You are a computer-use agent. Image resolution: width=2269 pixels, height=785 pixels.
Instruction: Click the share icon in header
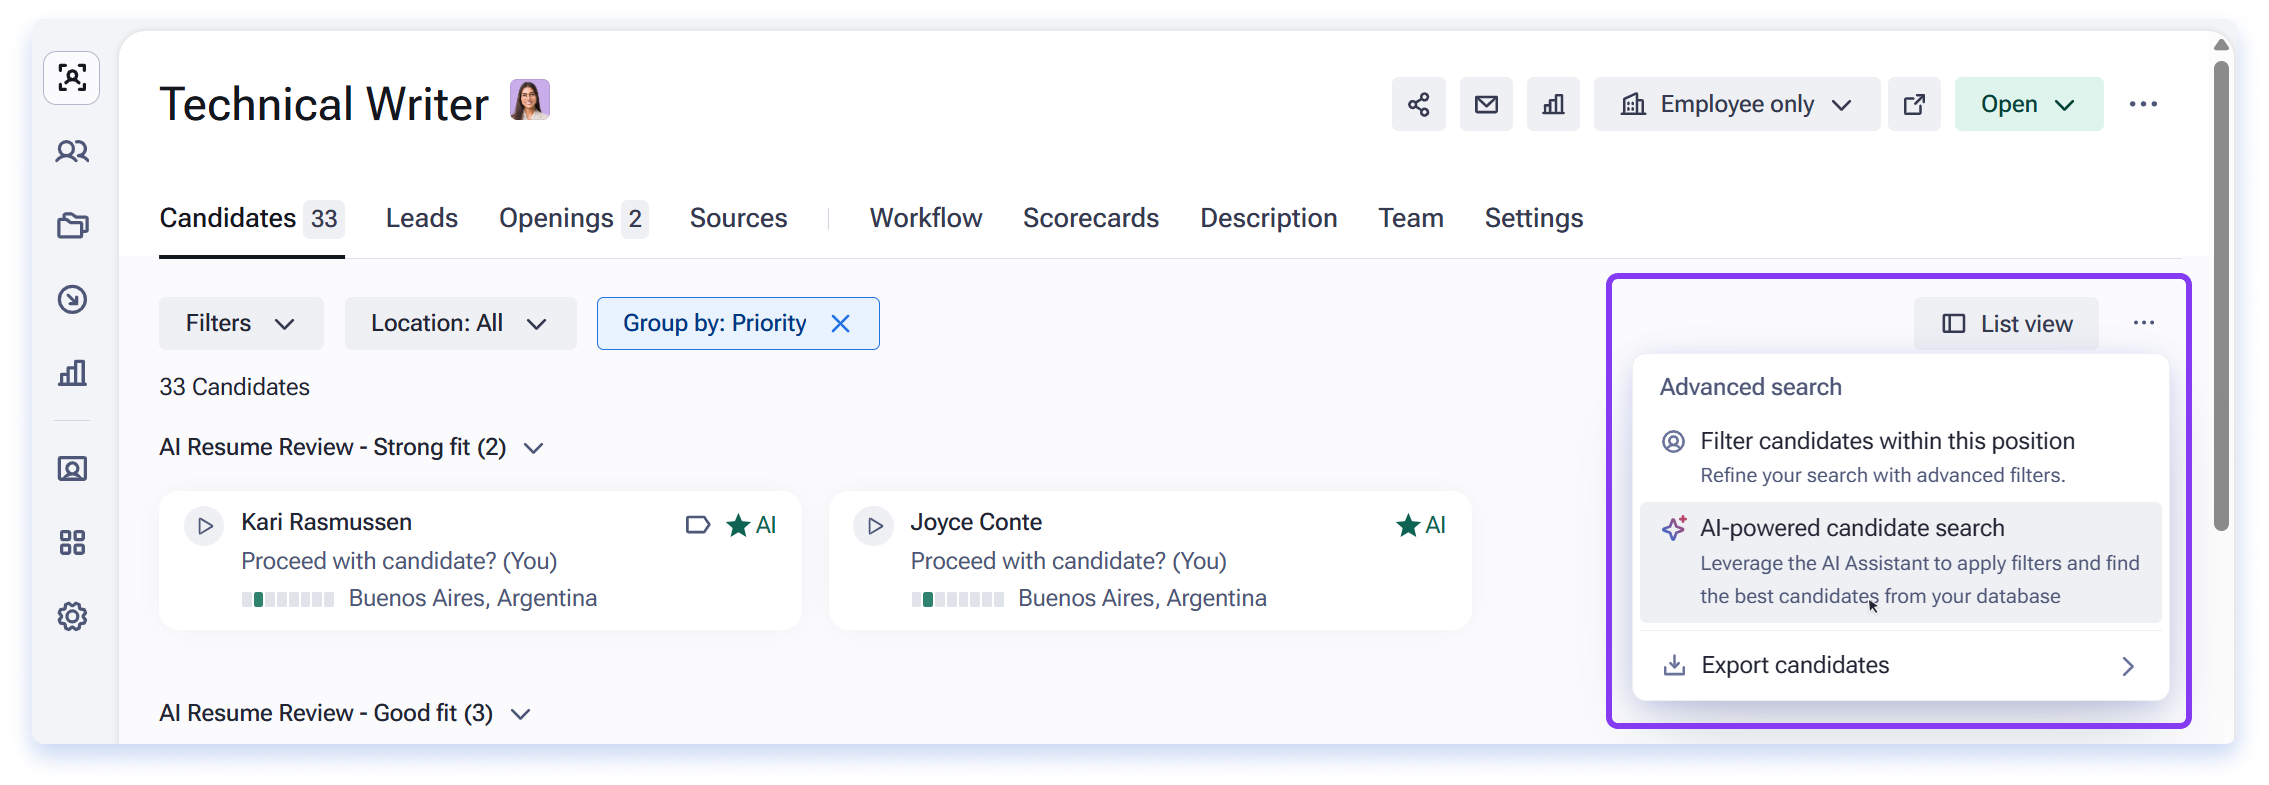1418,104
